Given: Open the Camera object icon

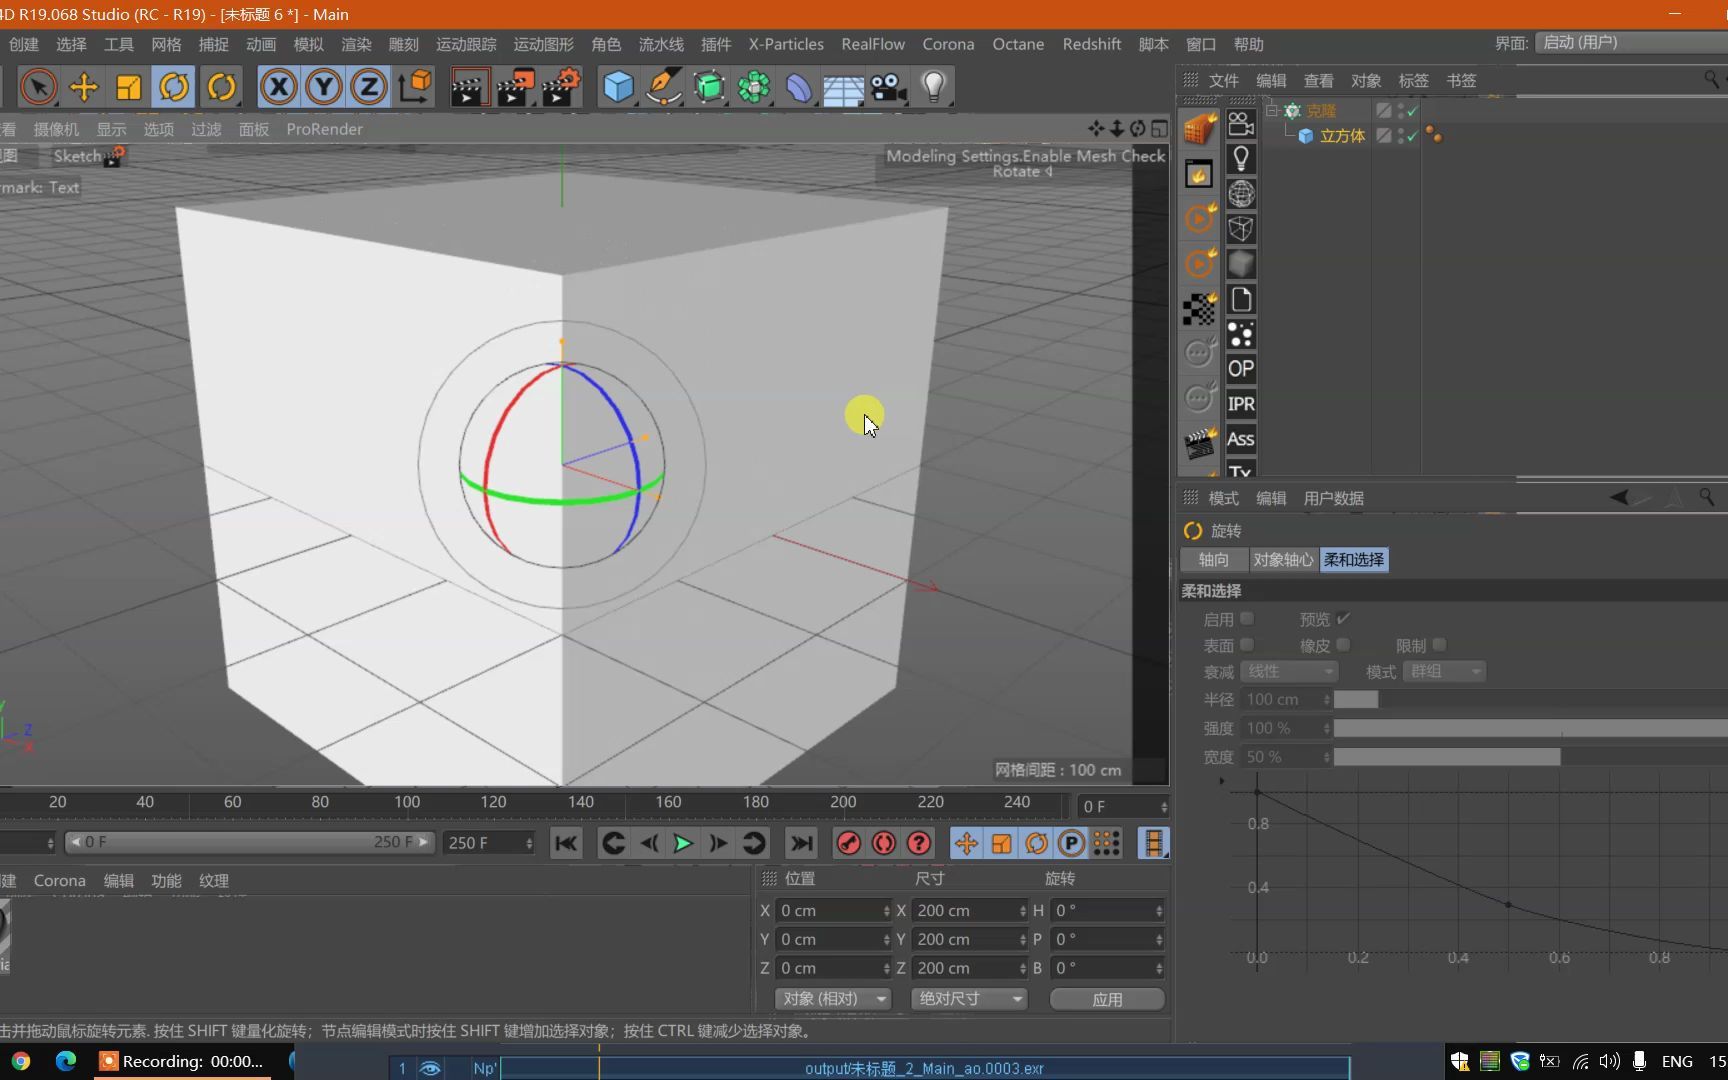Looking at the screenshot, I should click(888, 87).
